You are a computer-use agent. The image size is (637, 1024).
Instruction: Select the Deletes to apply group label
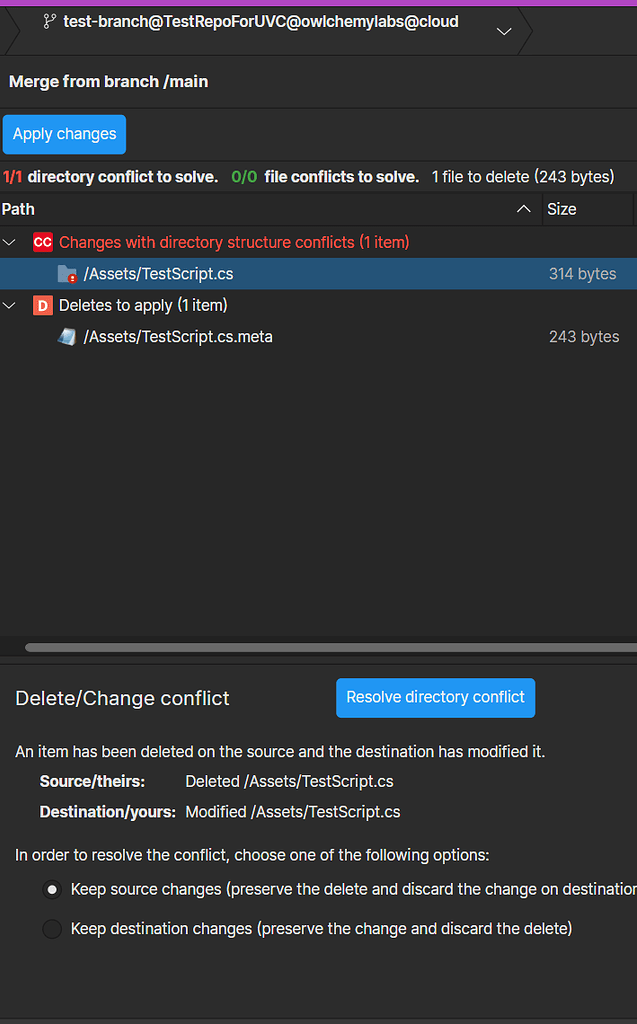pyautogui.click(x=143, y=305)
